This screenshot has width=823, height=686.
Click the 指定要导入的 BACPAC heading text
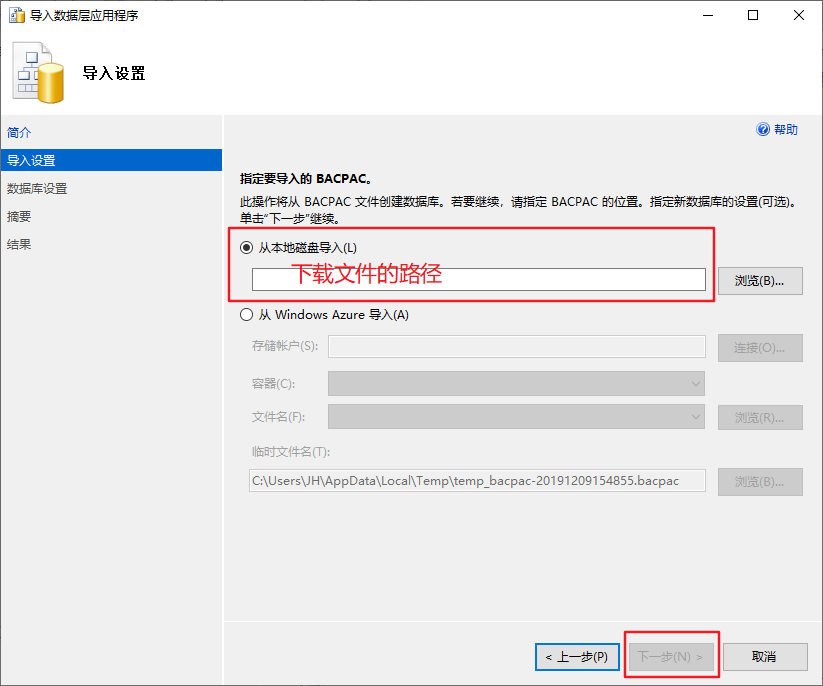(x=306, y=179)
